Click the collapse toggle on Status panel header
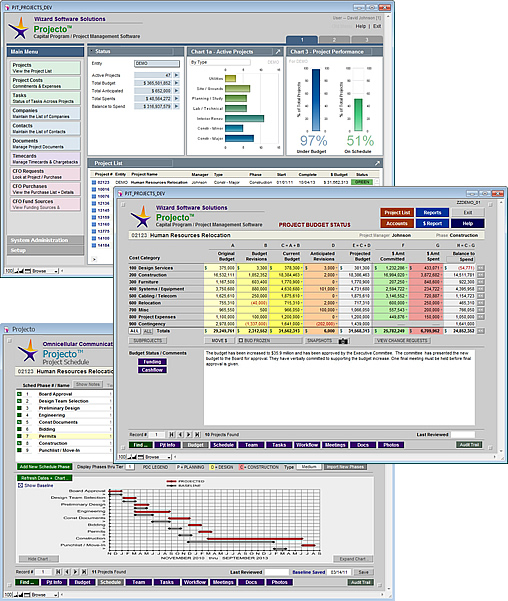This screenshot has height=601, width=508. click(x=92, y=51)
